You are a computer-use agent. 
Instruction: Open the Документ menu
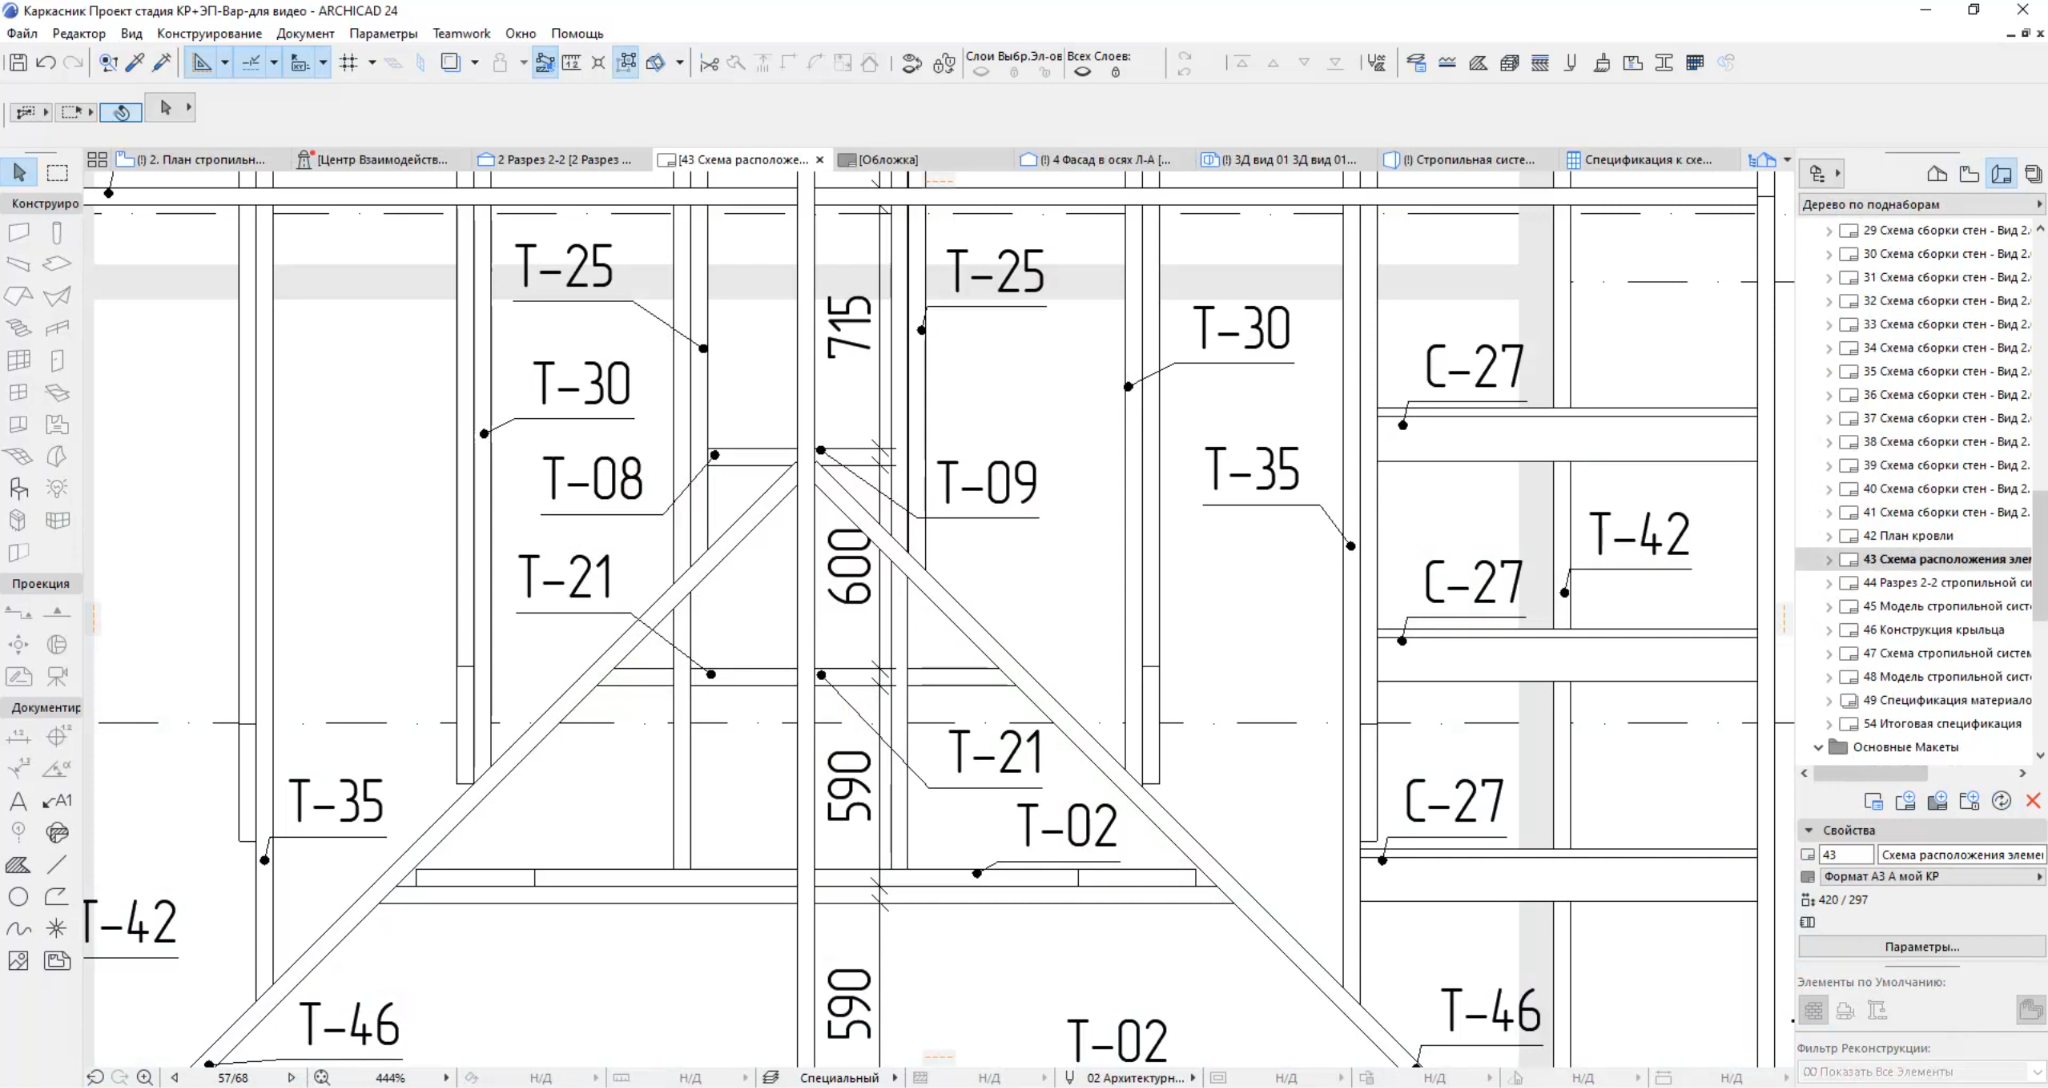click(x=305, y=33)
